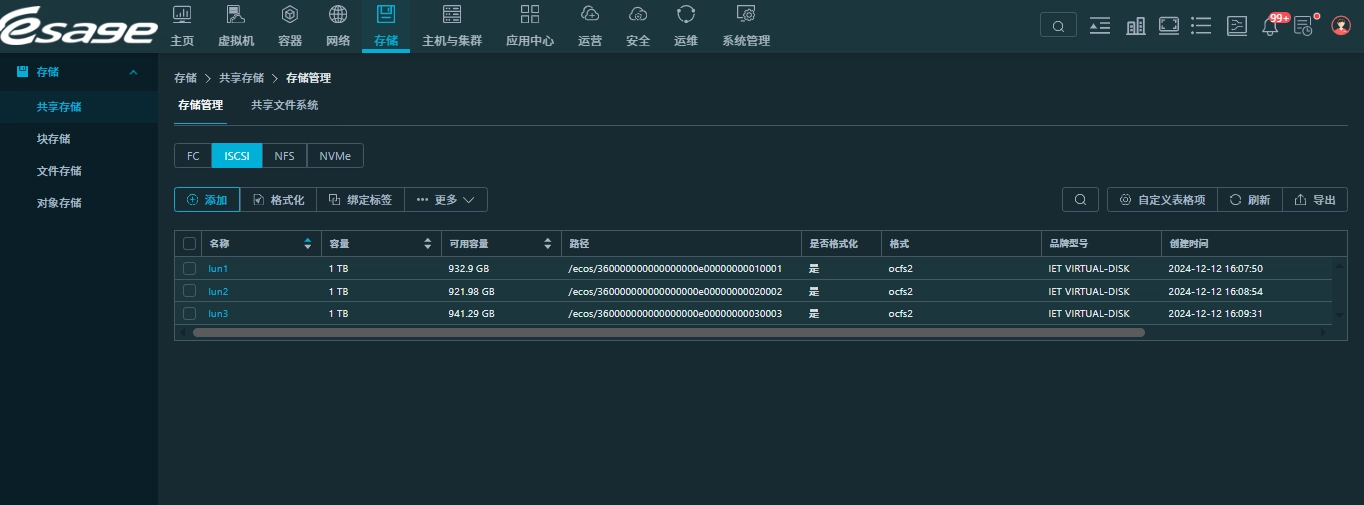Screen dimensions: 1364x505
Task: Sort by 容量 column arrows
Action: pyautogui.click(x=427, y=244)
